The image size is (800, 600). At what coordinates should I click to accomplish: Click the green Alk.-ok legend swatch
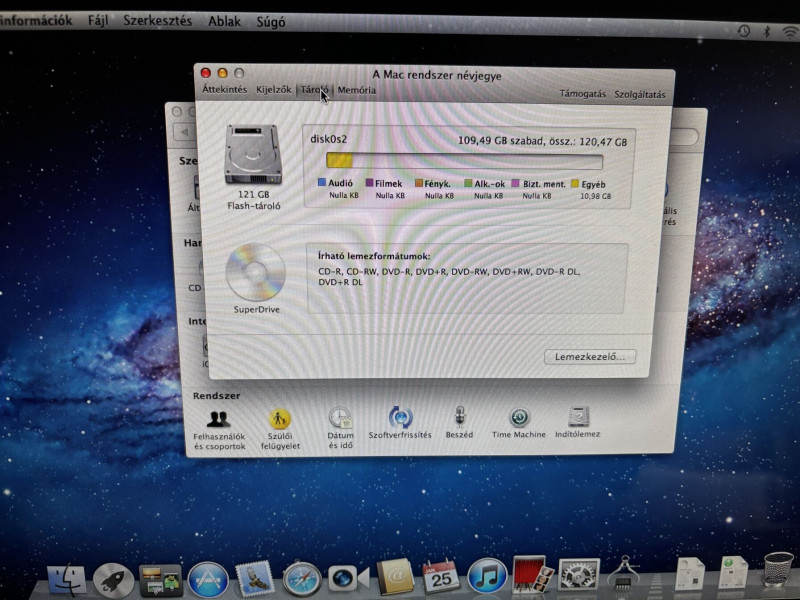point(468,183)
